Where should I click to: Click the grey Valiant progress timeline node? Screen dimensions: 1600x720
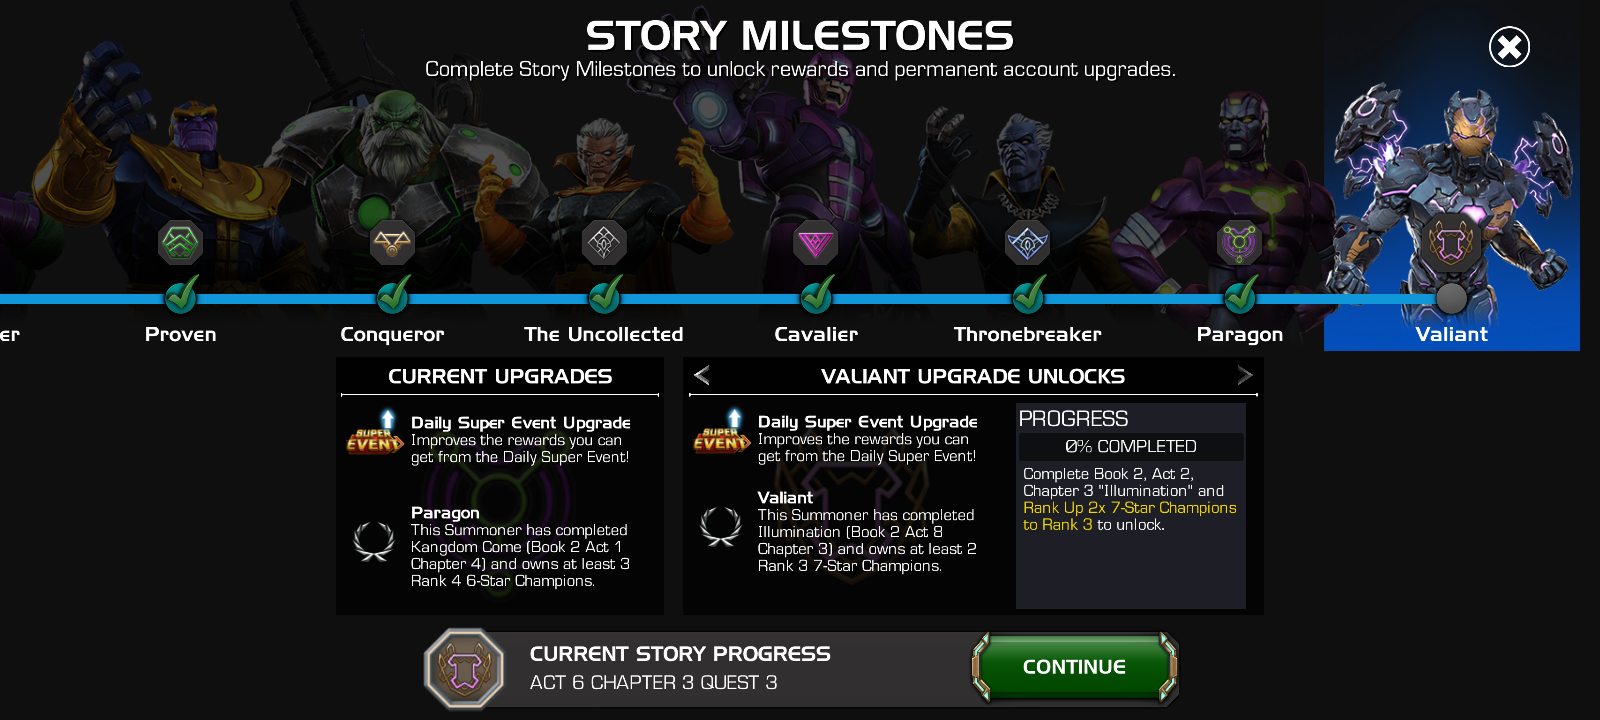tap(1452, 298)
